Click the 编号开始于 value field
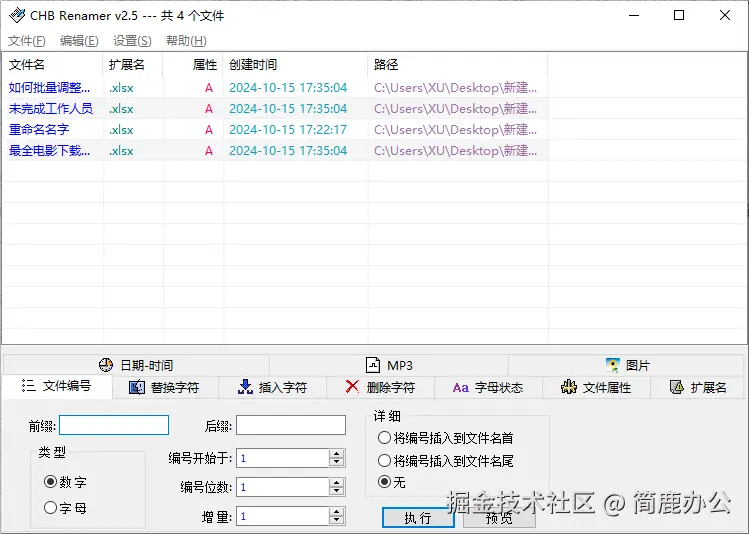This screenshot has height=534, width=749. pos(283,458)
